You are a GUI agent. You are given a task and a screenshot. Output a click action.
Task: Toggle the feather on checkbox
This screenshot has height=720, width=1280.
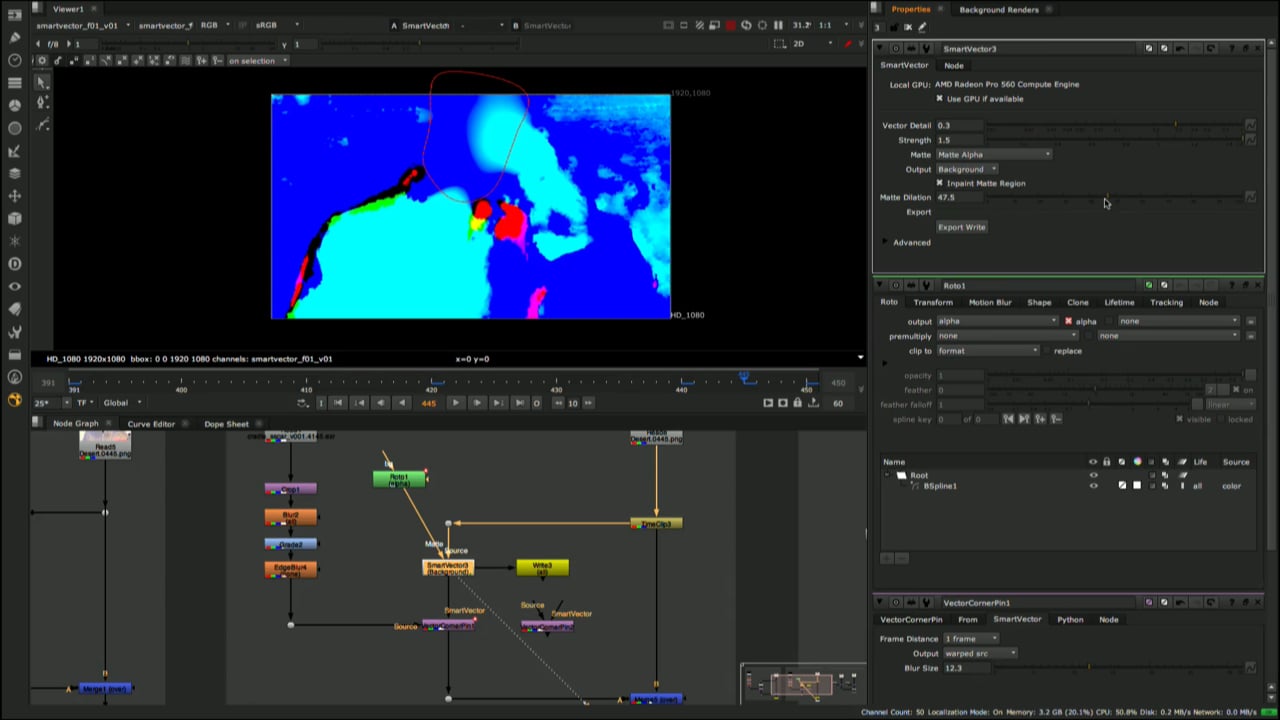(1236, 390)
